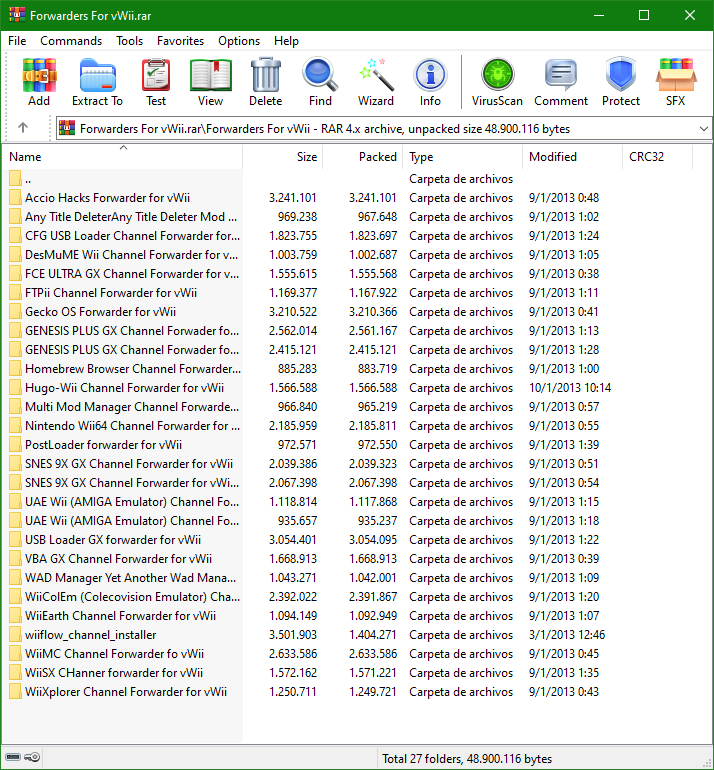This screenshot has width=714, height=770.
Task: Click folder icon beside Gecko OS Forwarder
Action: [15, 312]
